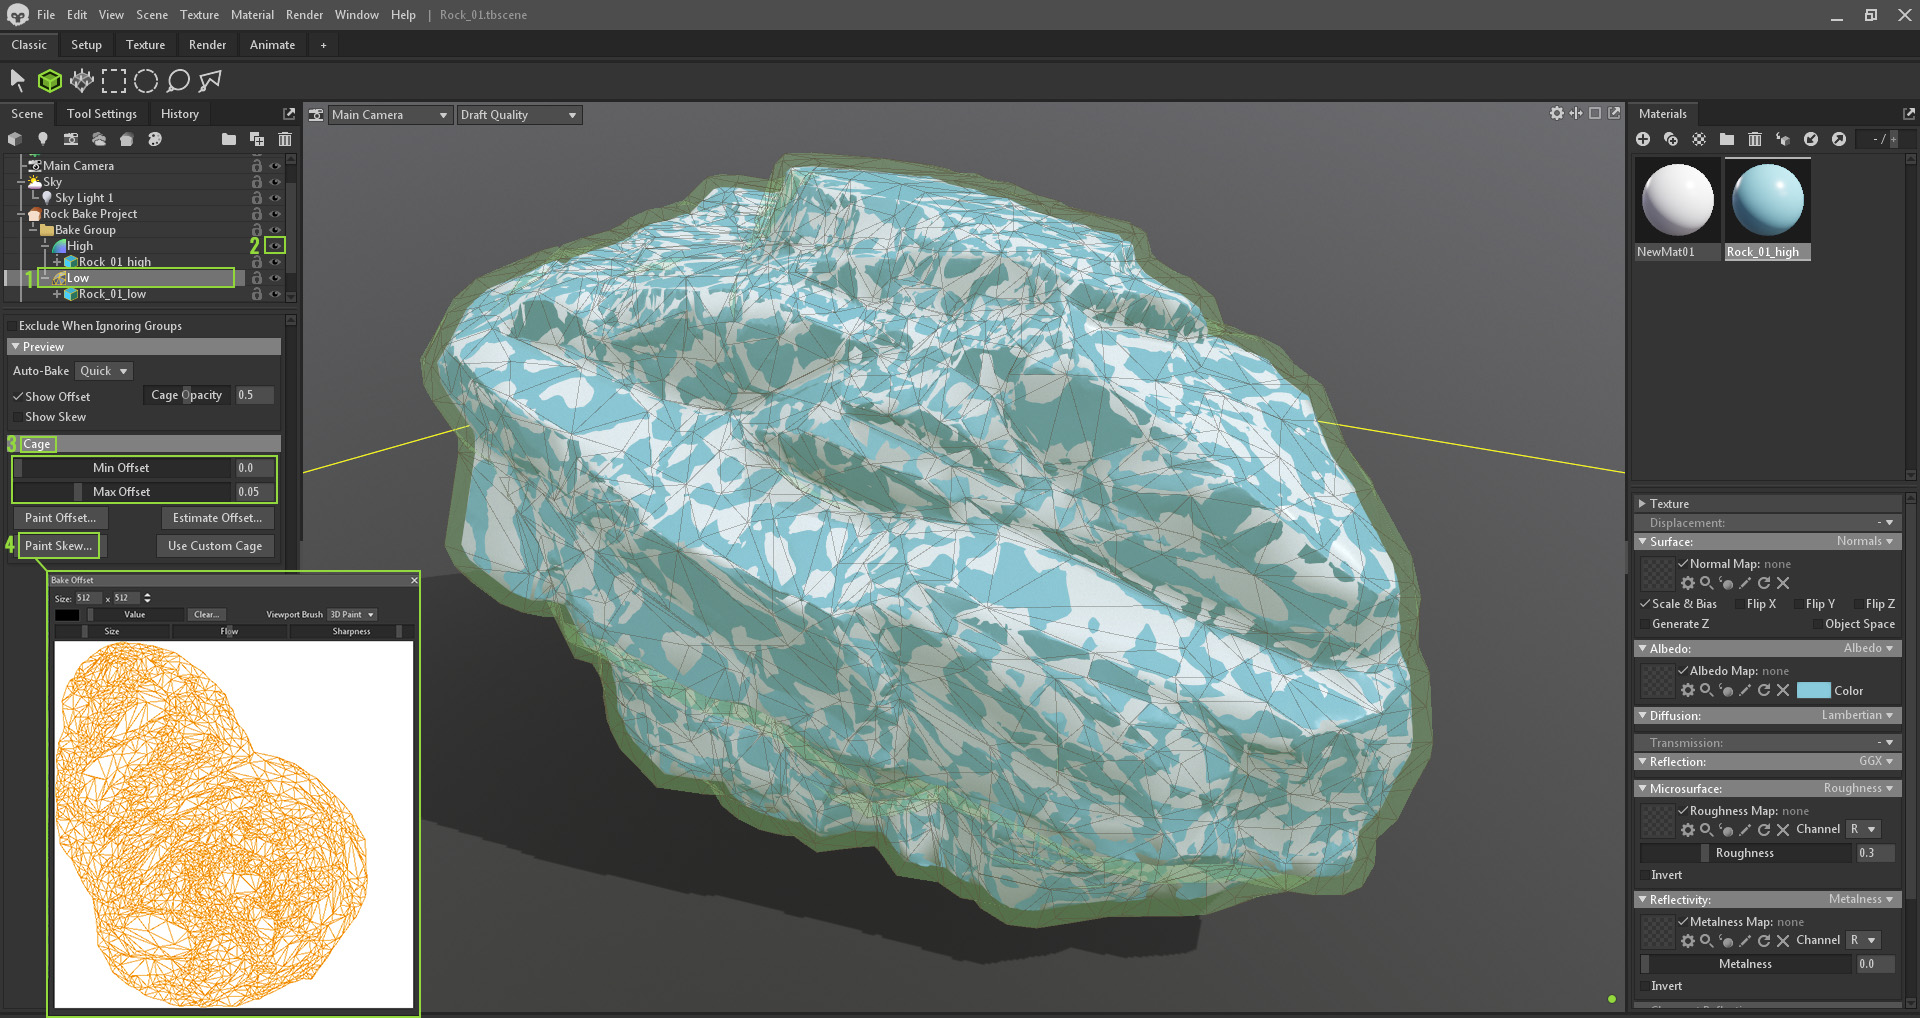The image size is (1920, 1018).
Task: Open the Main Camera viewport dropdown
Action: pos(390,114)
